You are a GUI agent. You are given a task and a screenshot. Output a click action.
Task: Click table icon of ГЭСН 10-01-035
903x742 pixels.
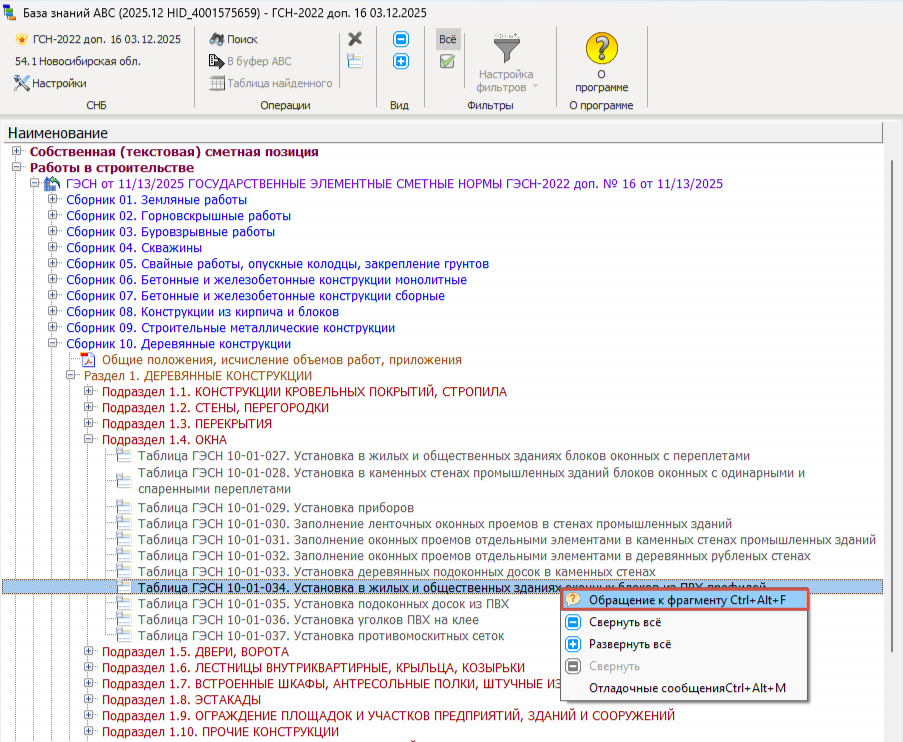point(123,603)
